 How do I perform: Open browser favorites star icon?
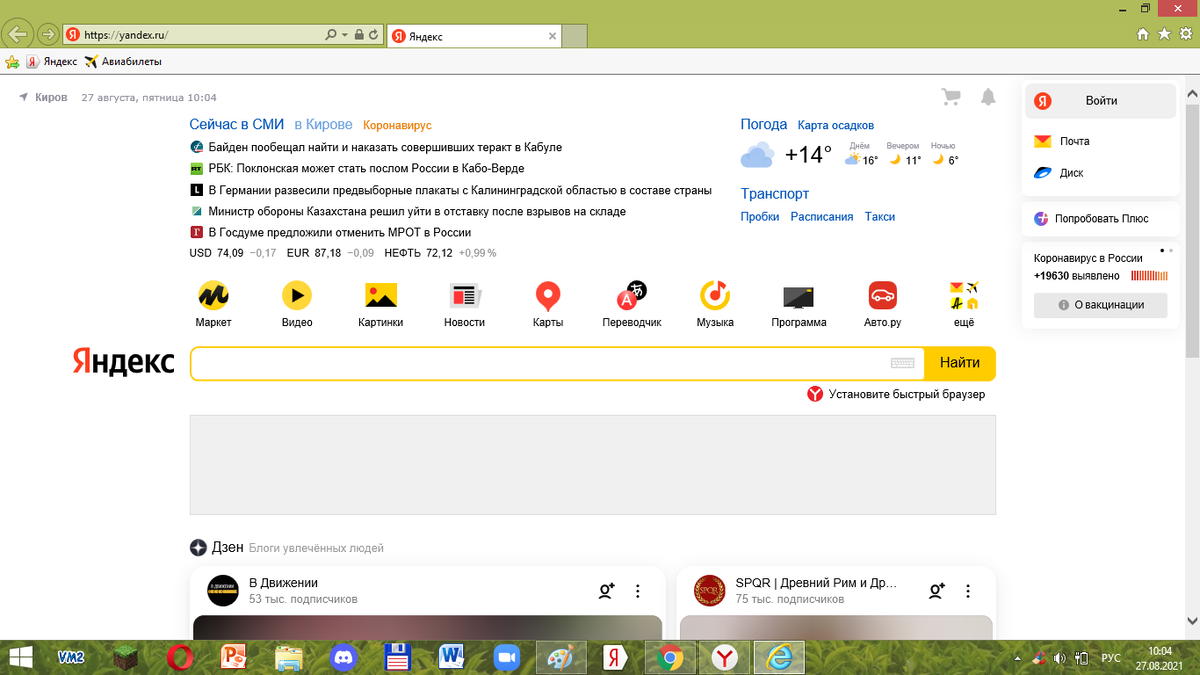(x=1164, y=34)
